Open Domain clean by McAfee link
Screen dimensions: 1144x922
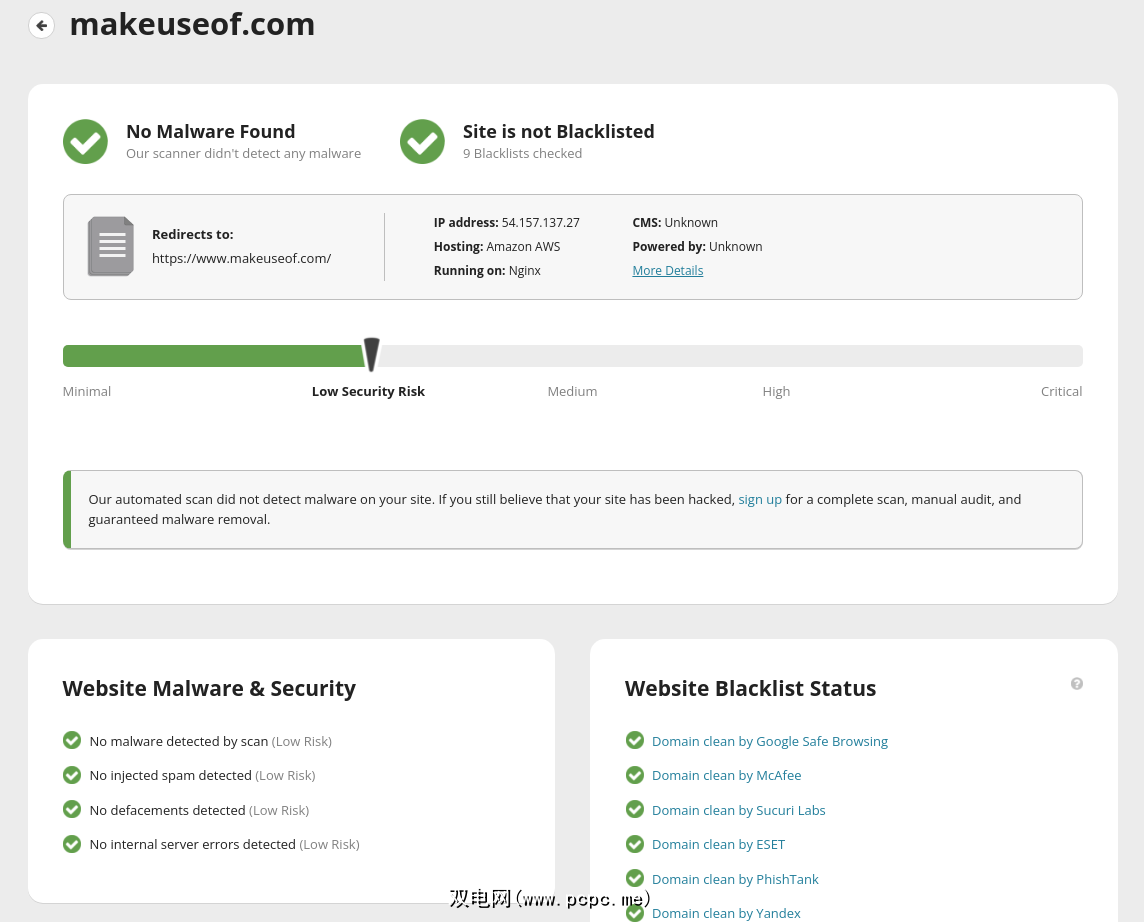tap(726, 775)
